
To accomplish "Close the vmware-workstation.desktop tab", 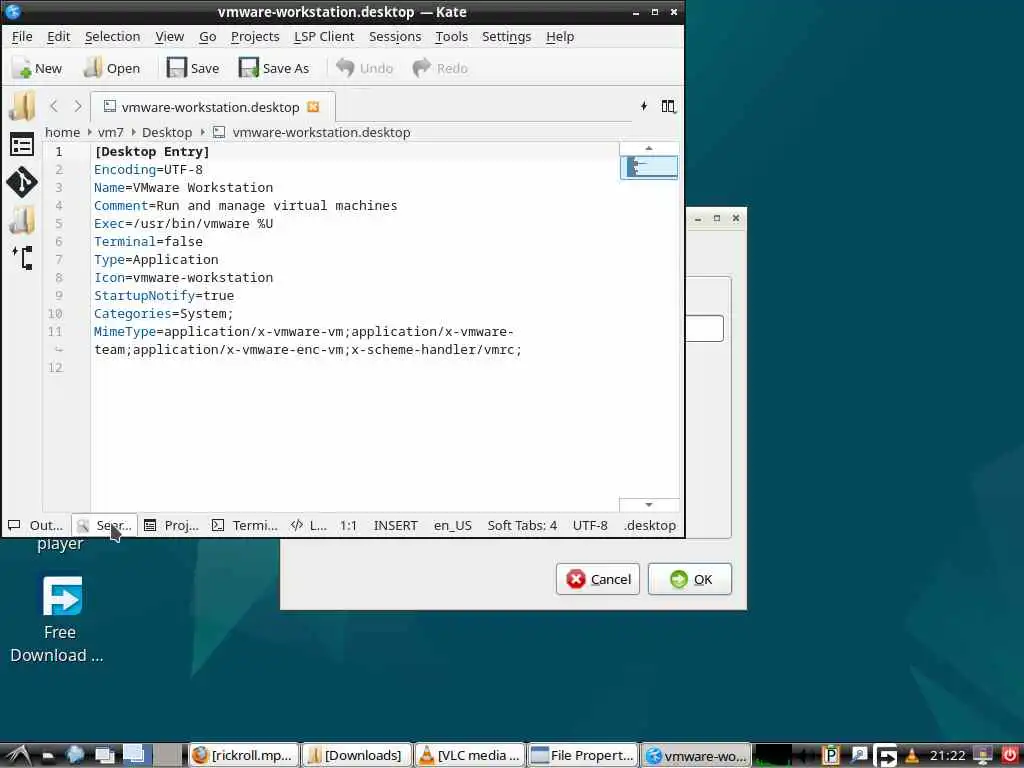I will pyautogui.click(x=313, y=106).
